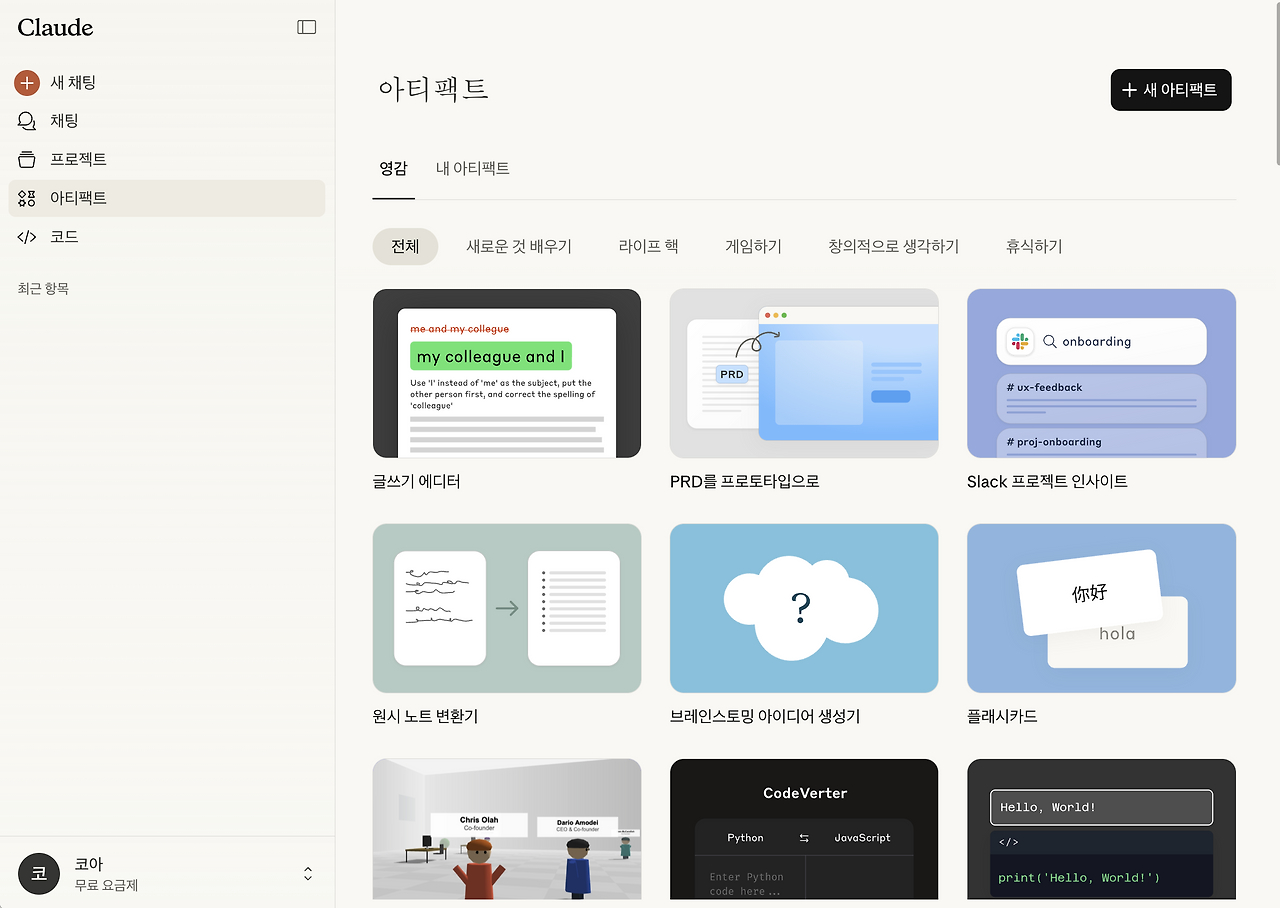Switch to the 내 아티팩트 tab
Image resolution: width=1280 pixels, height=908 pixels.
[x=473, y=168]
